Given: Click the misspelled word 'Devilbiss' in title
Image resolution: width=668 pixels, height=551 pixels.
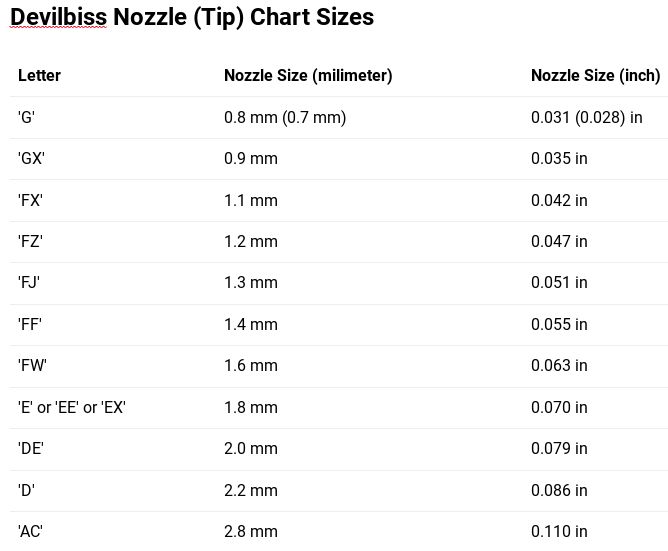Looking at the screenshot, I should point(58,18).
